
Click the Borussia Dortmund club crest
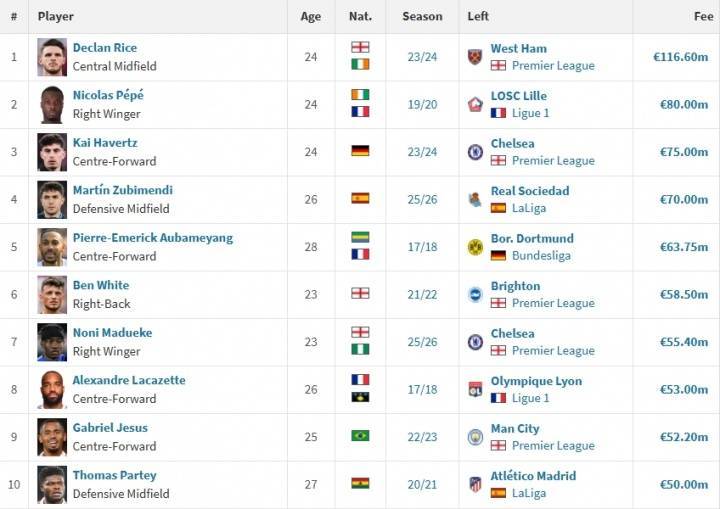475,247
